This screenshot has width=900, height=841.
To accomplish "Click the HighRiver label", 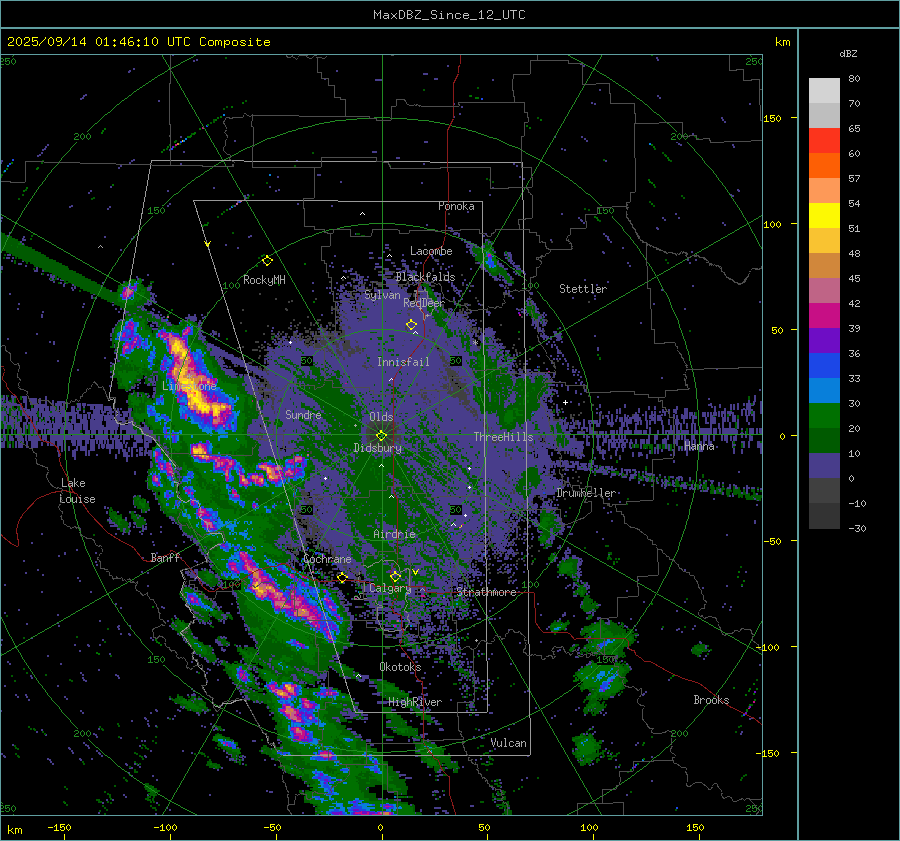I will tap(415, 702).
